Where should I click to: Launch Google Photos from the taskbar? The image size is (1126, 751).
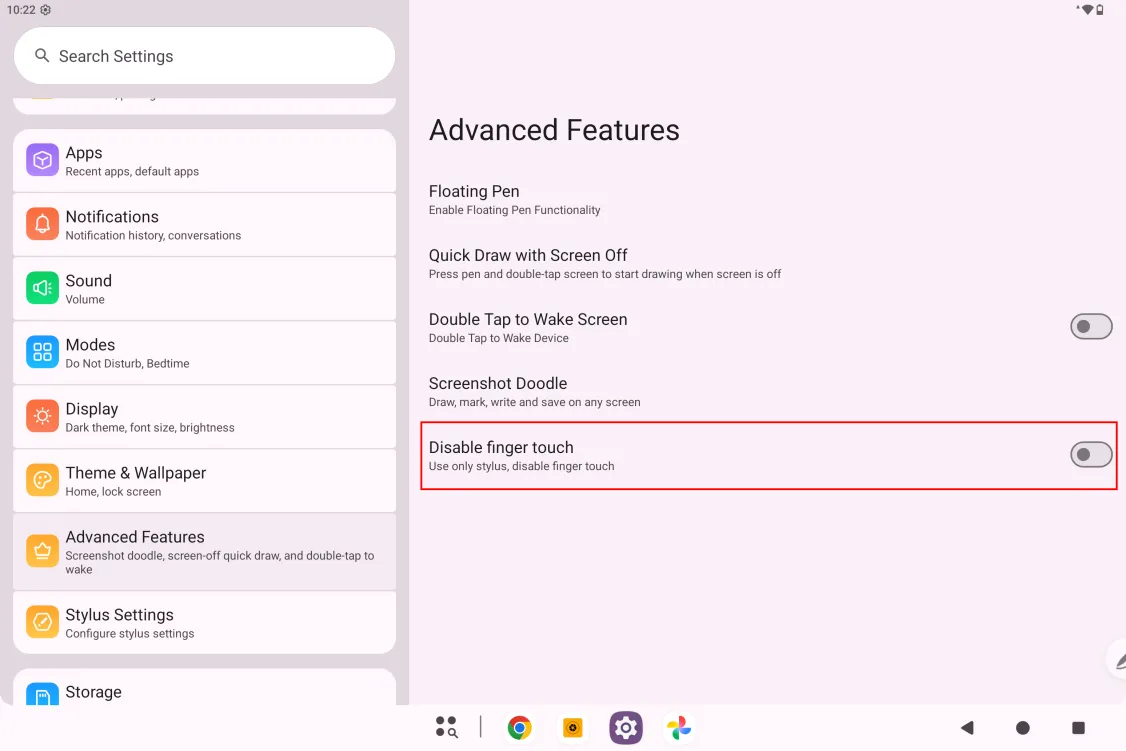point(679,727)
